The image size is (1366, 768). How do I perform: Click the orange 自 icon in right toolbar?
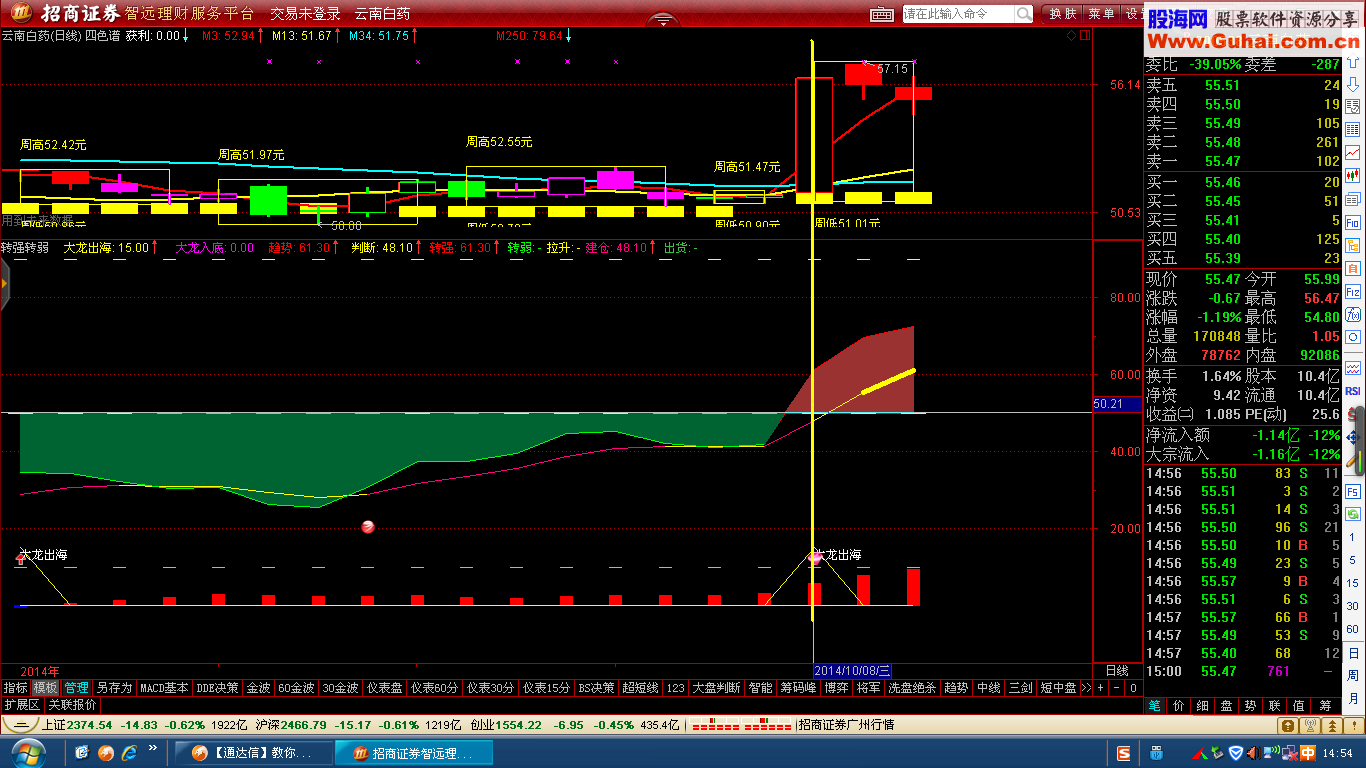[1352, 267]
